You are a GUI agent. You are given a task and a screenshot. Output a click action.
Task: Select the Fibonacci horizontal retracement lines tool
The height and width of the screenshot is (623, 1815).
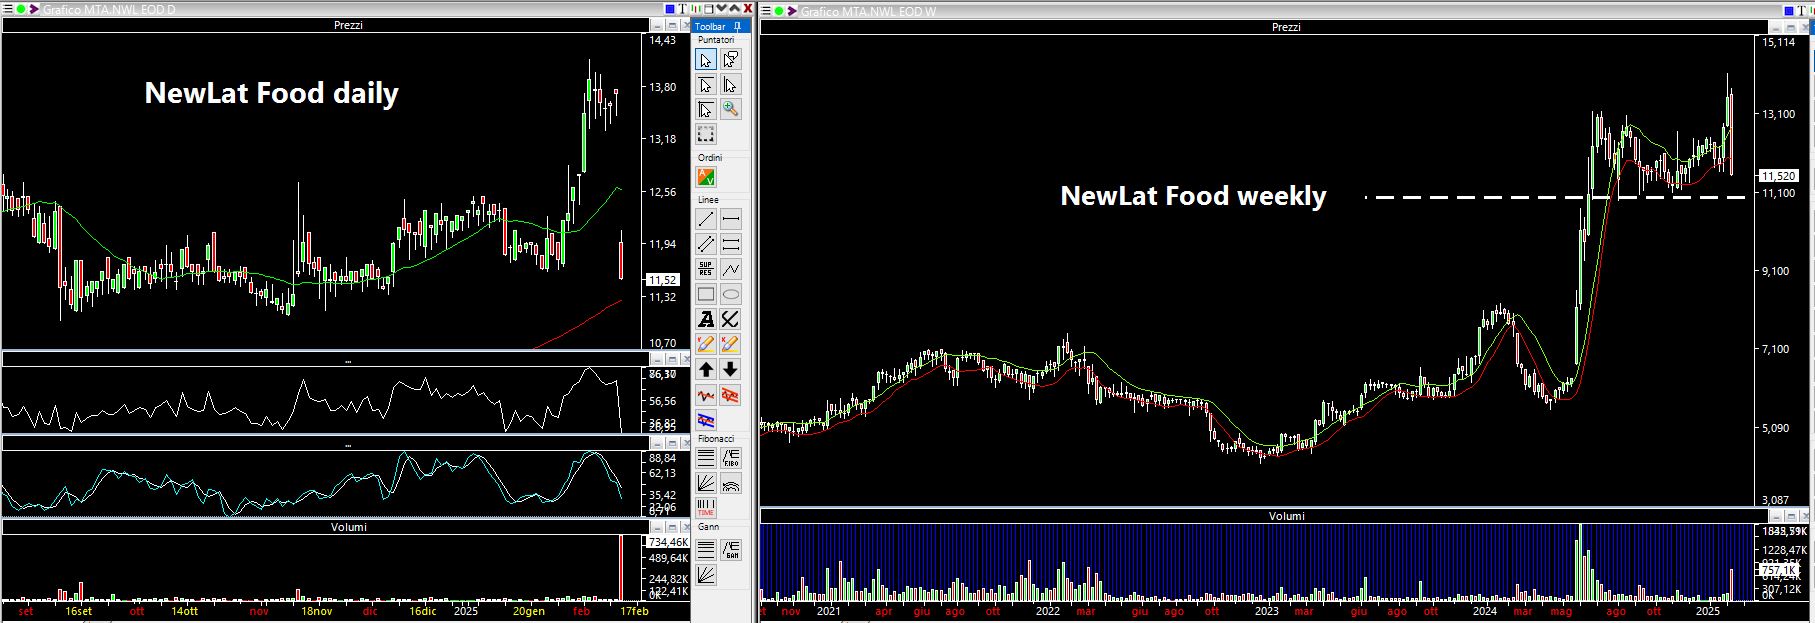coord(706,459)
